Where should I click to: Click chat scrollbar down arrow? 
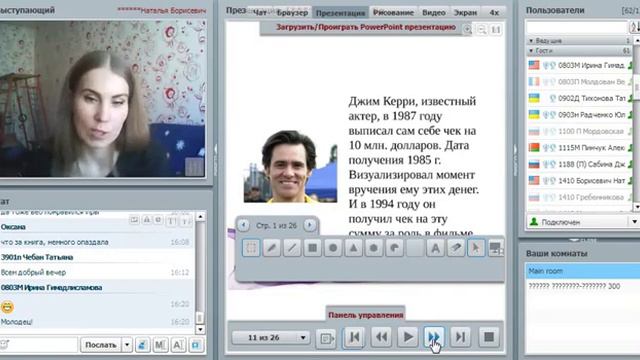(200, 329)
